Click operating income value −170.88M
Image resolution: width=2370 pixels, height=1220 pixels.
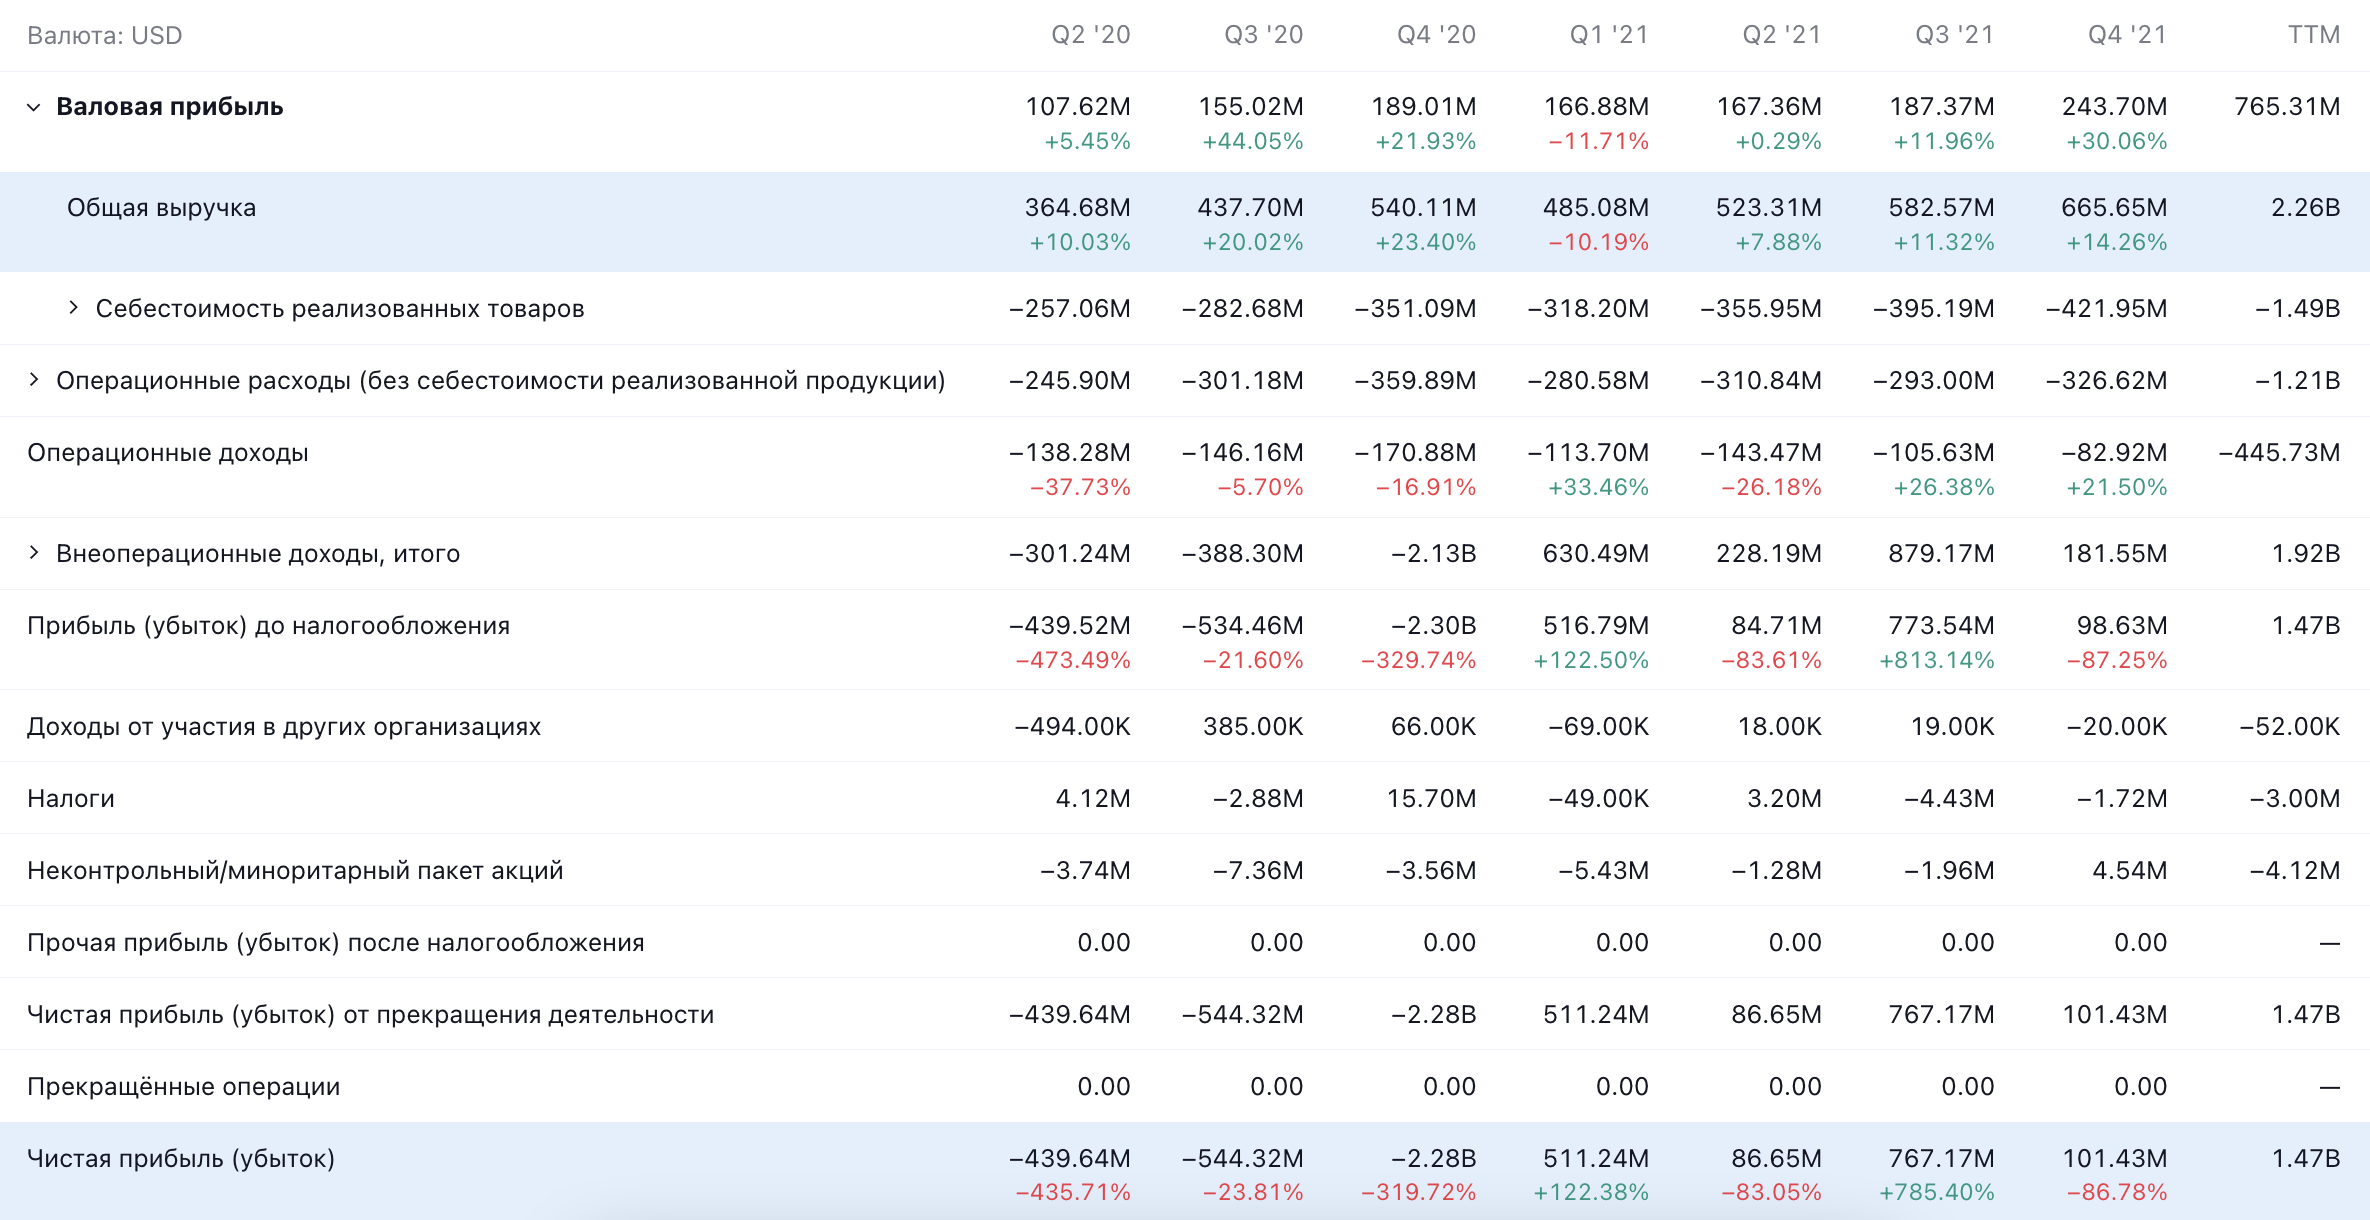point(1416,452)
